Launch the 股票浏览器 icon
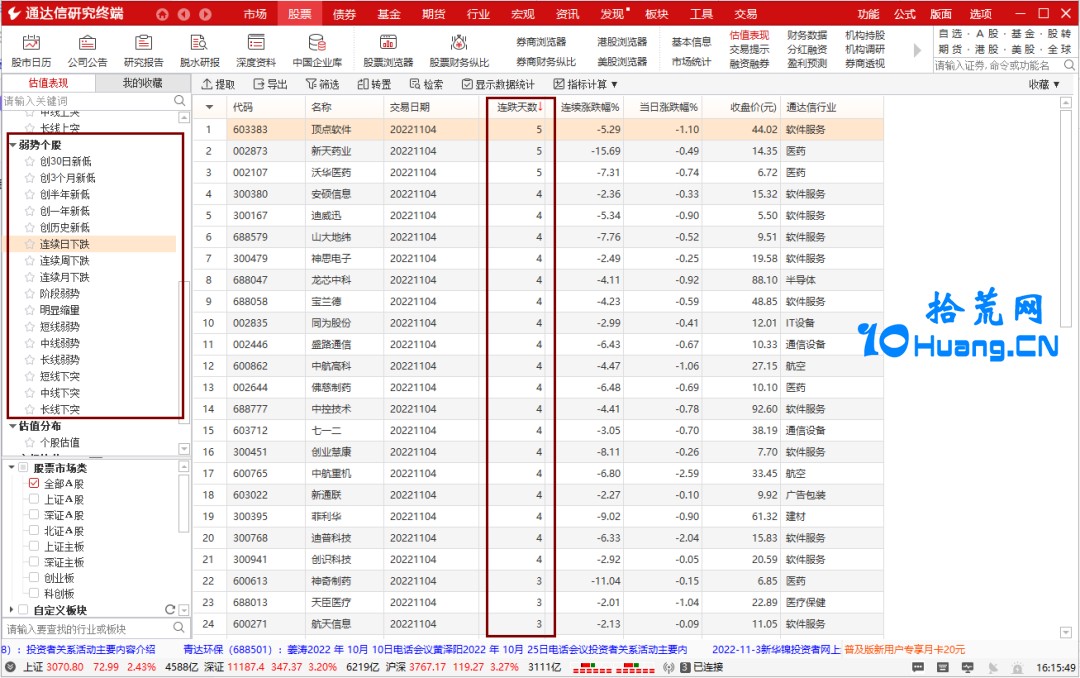The height and width of the screenshot is (678, 1080). [x=388, y=43]
